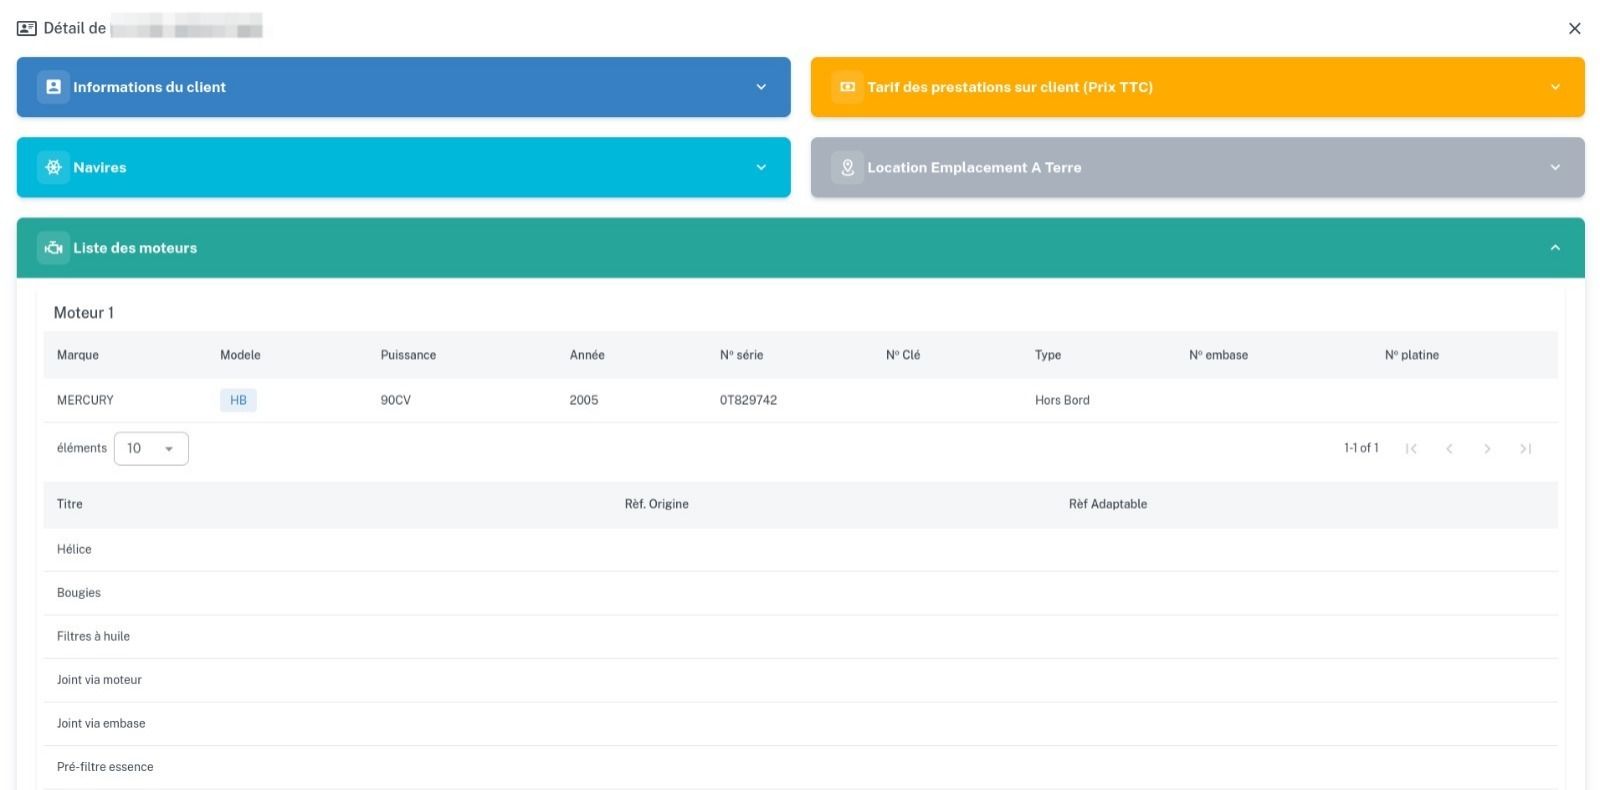Click the N° embase column header
This screenshot has height=790, width=1600.
[1218, 355]
